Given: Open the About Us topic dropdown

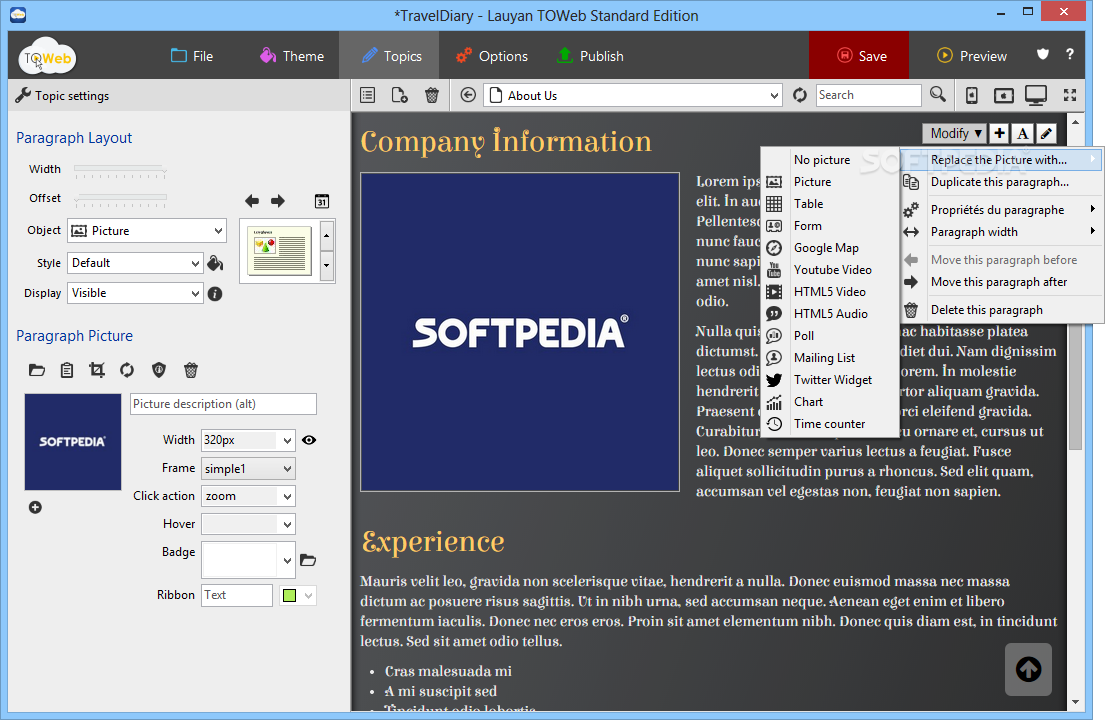Looking at the screenshot, I should click(x=633, y=95).
